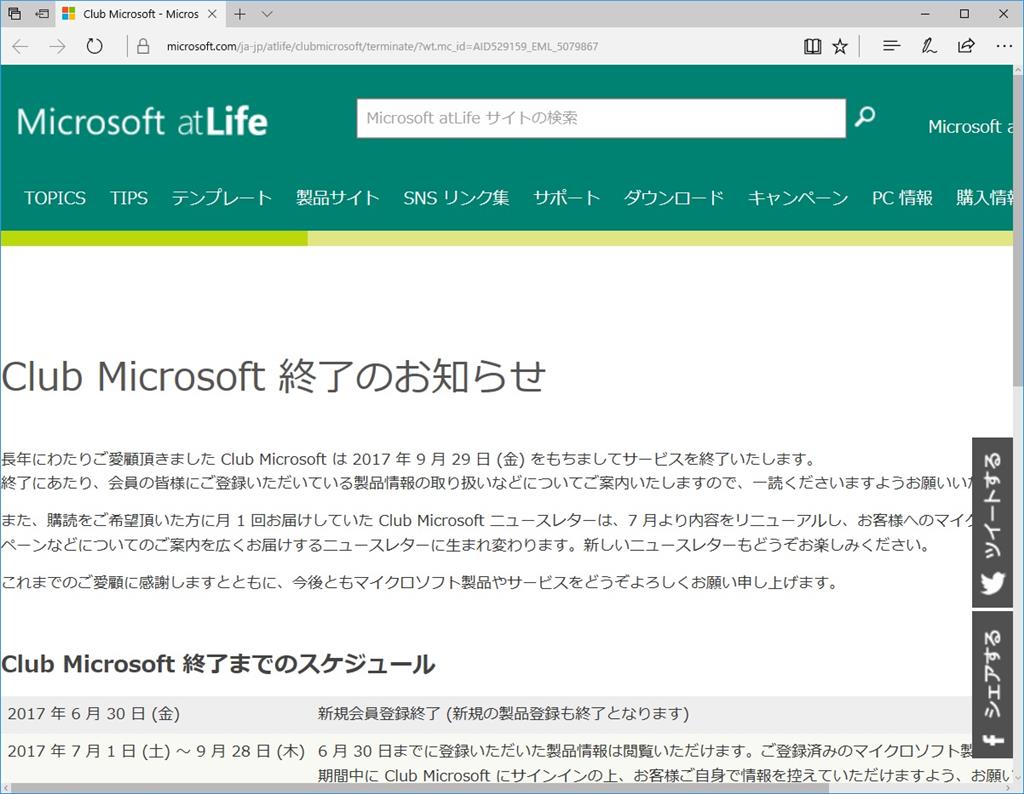Click the 終了までのスケジュール subheading
Screen dimensions: 1024x794
(x=218, y=664)
